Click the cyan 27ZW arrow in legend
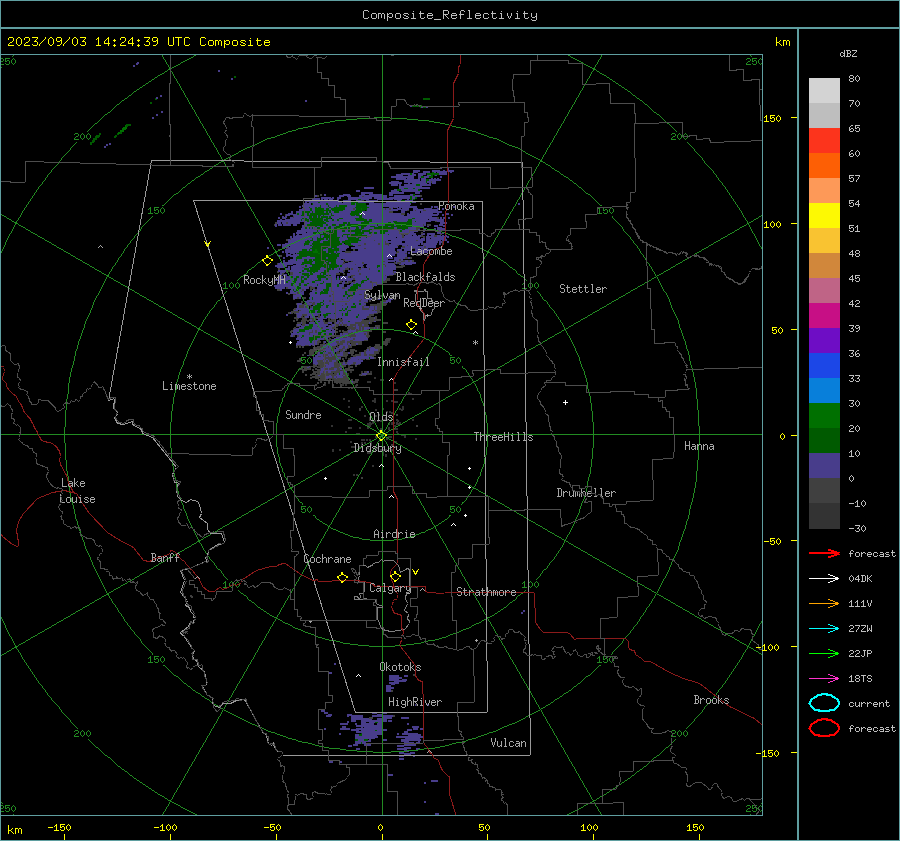This screenshot has width=900, height=841. (x=824, y=629)
